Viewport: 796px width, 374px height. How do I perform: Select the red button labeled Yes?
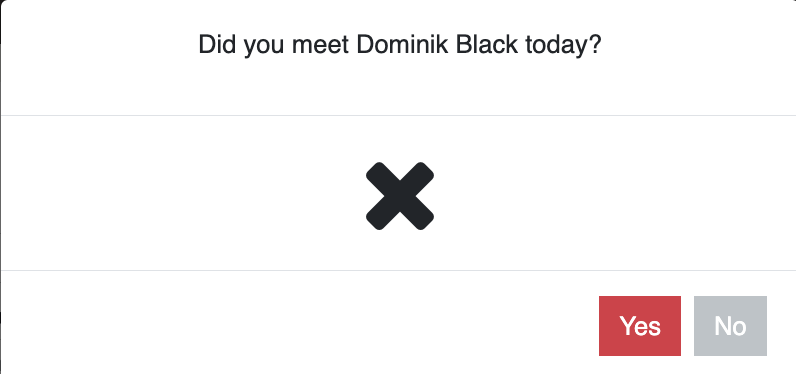click(x=640, y=326)
